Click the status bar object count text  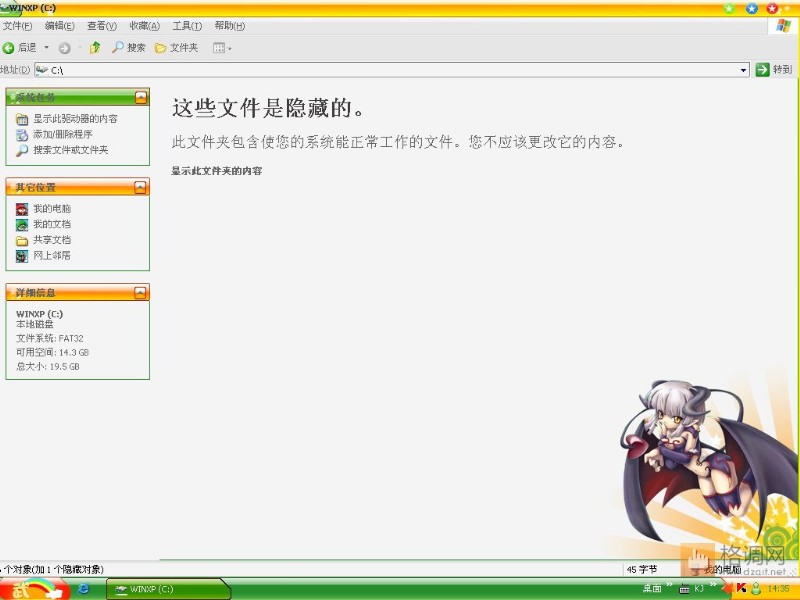(53, 569)
